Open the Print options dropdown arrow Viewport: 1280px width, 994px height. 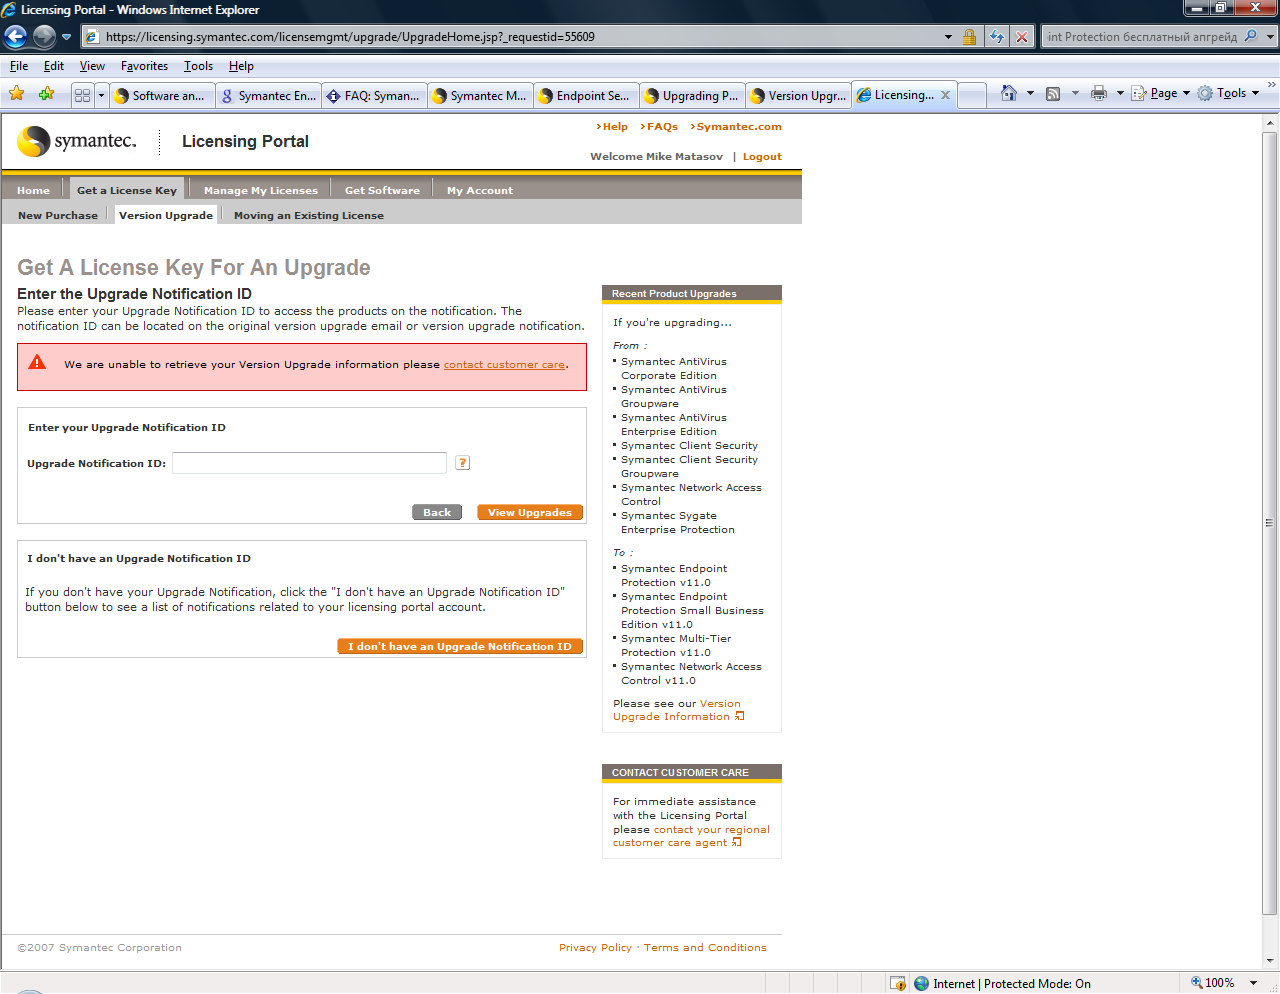pyautogui.click(x=1120, y=93)
